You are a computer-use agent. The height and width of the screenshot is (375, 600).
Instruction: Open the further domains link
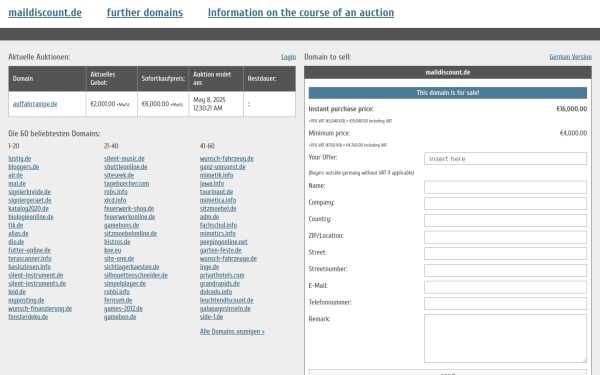pyautogui.click(x=145, y=13)
